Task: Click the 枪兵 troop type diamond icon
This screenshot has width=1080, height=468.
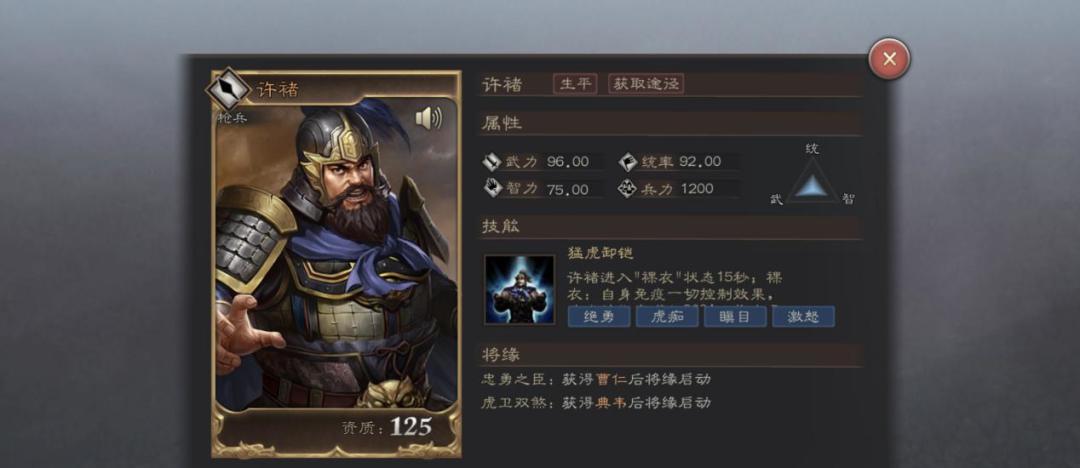Action: tap(227, 89)
